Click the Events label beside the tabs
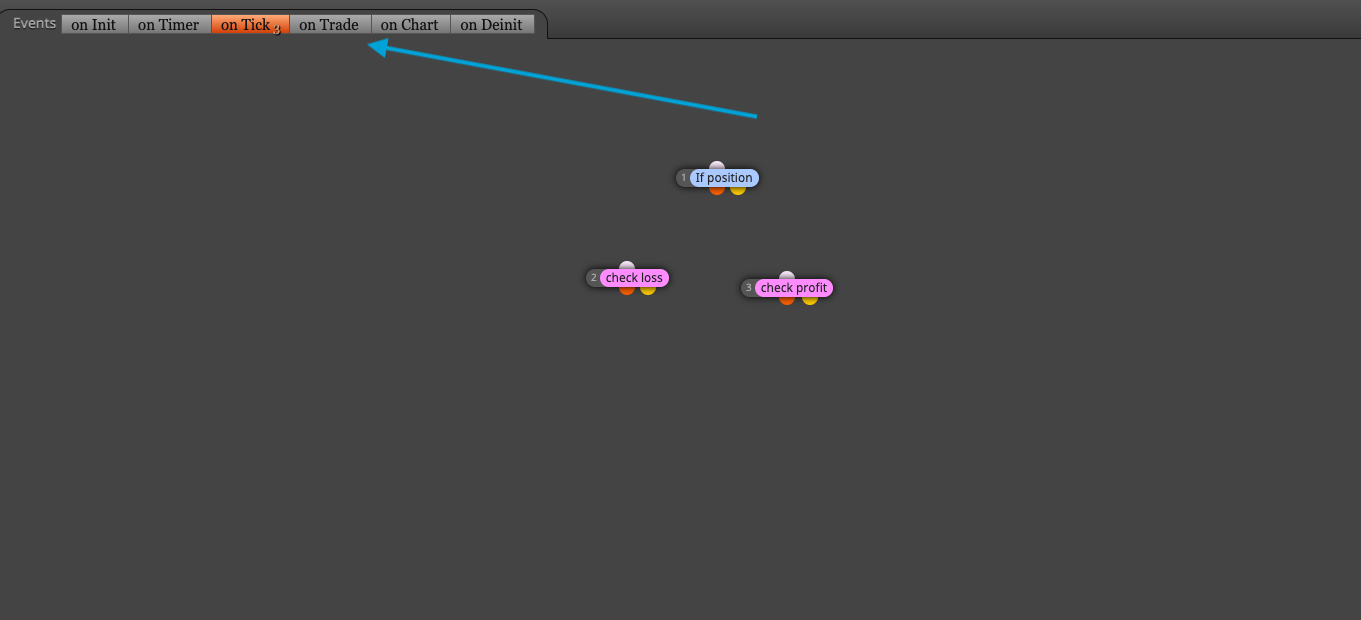The width and height of the screenshot is (1361, 620). coord(35,23)
